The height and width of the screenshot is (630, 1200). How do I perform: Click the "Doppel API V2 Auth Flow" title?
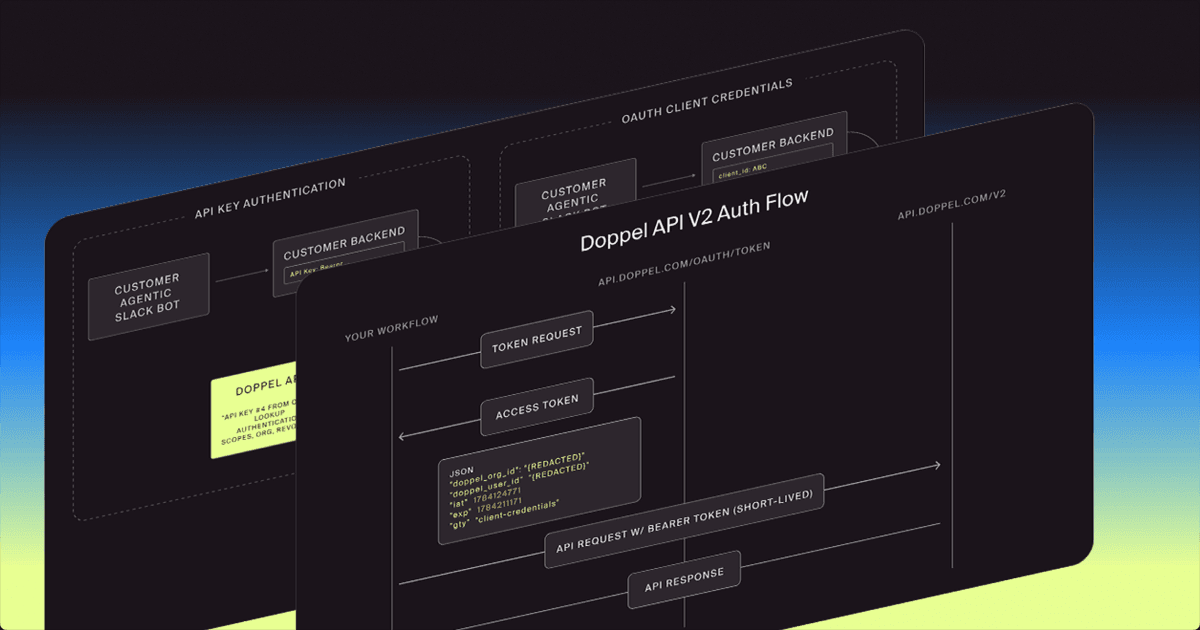[x=694, y=221]
